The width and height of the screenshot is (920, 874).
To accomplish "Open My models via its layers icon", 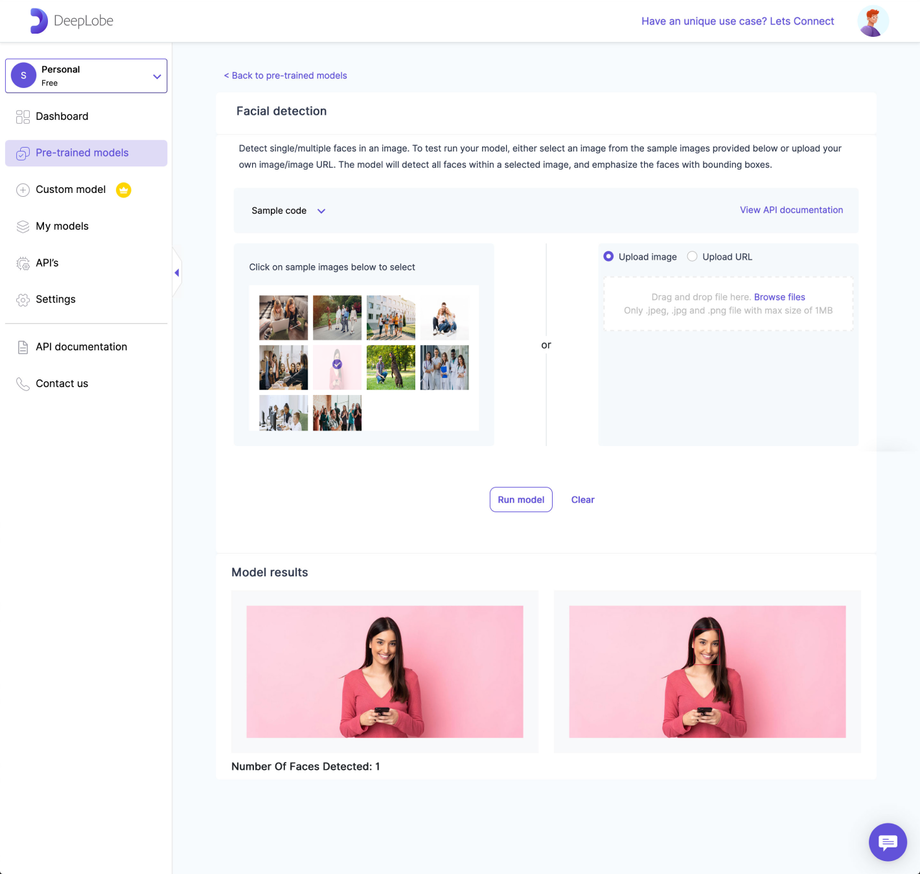I will point(22,226).
